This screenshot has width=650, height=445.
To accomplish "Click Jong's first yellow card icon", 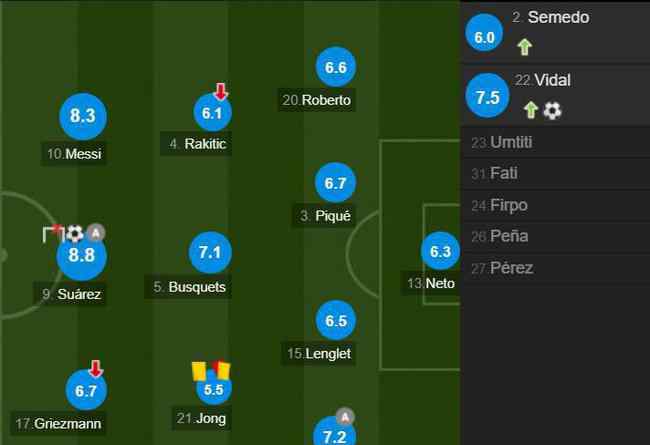I will [x=199, y=371].
